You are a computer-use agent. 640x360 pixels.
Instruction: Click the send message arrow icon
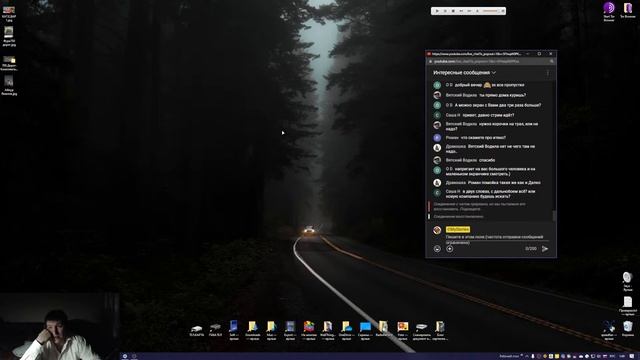[545, 249]
